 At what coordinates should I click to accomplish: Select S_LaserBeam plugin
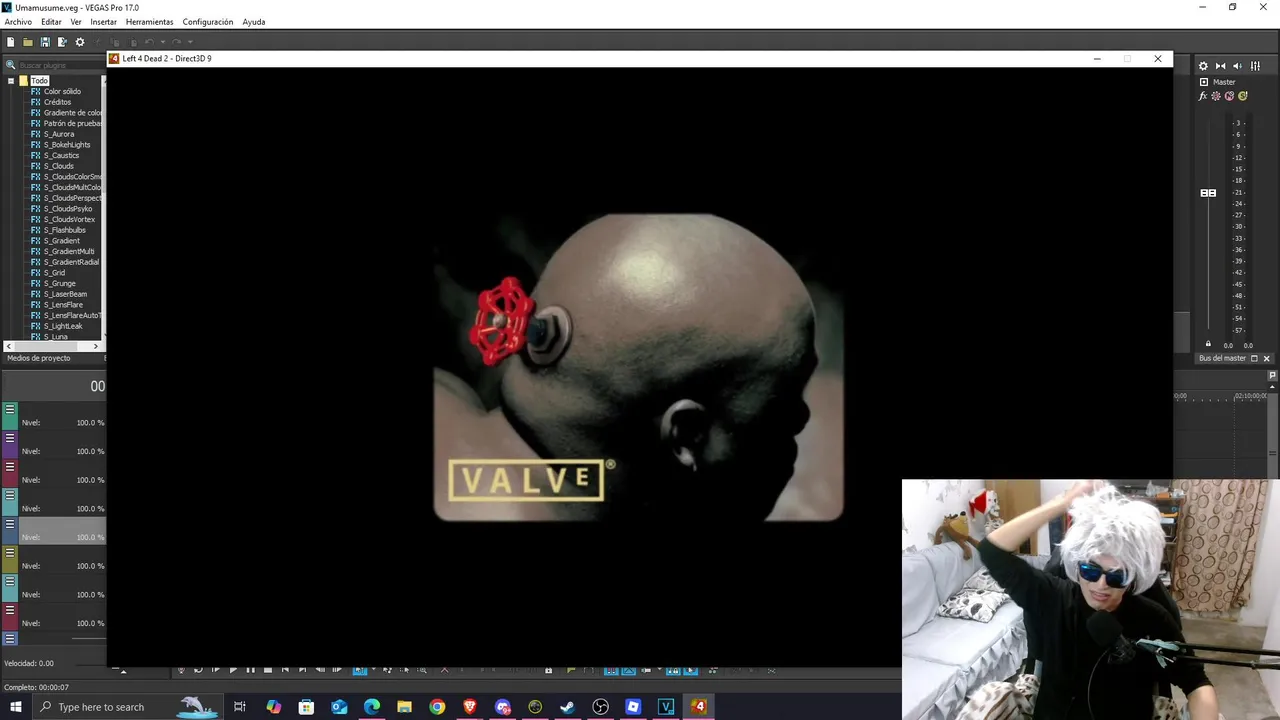coord(65,294)
